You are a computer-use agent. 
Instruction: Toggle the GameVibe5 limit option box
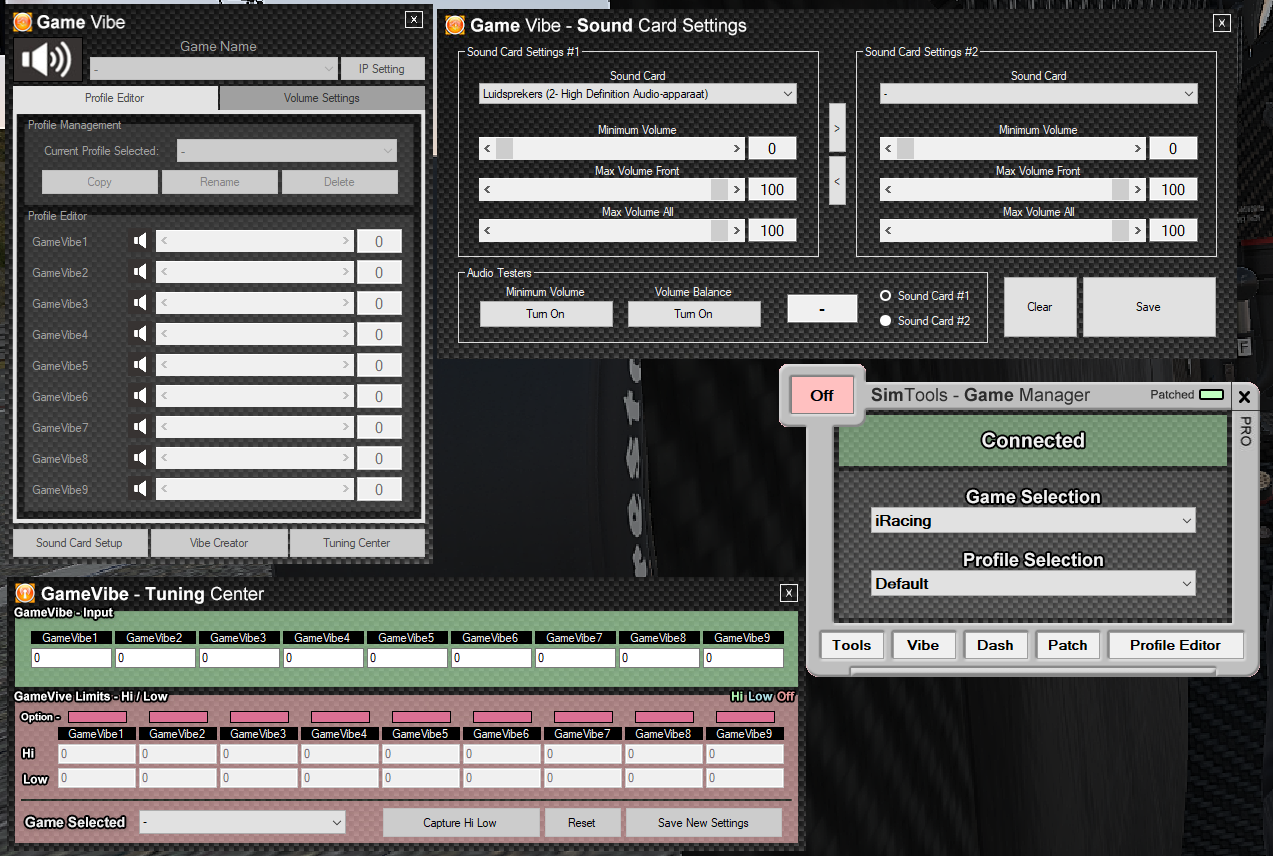click(421, 717)
